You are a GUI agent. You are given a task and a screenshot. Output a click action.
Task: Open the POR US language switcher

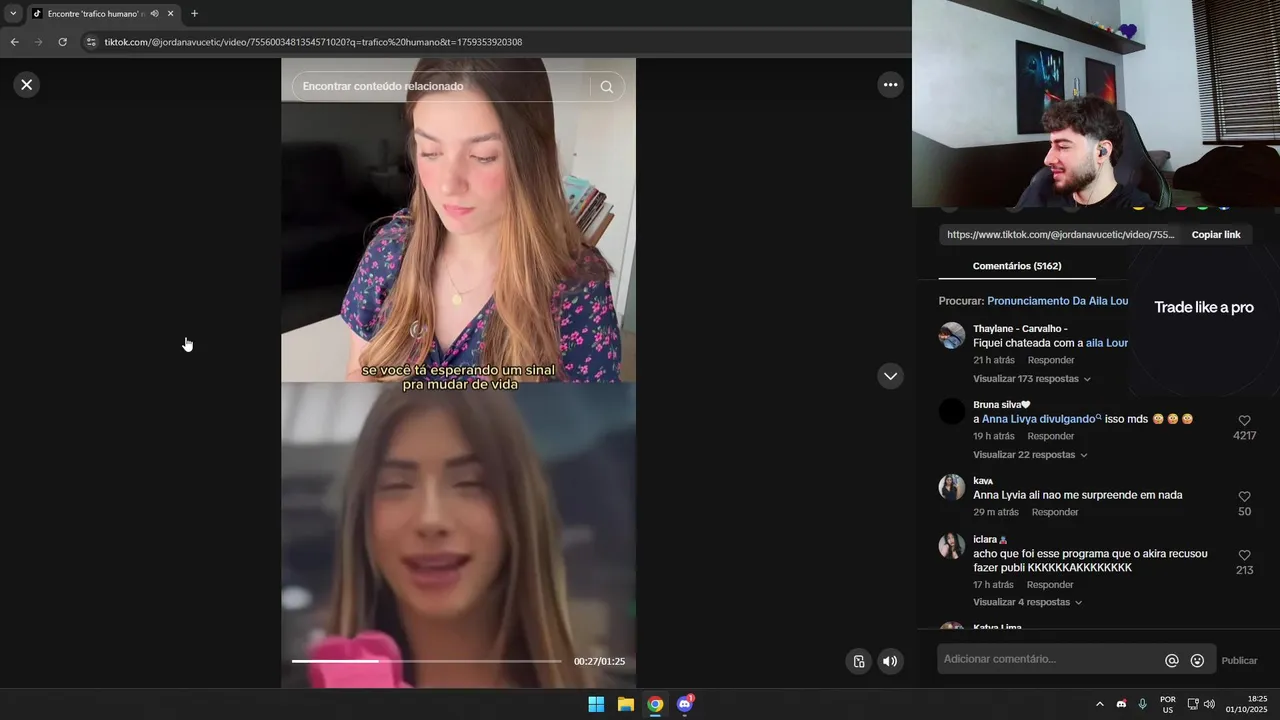tap(1168, 704)
